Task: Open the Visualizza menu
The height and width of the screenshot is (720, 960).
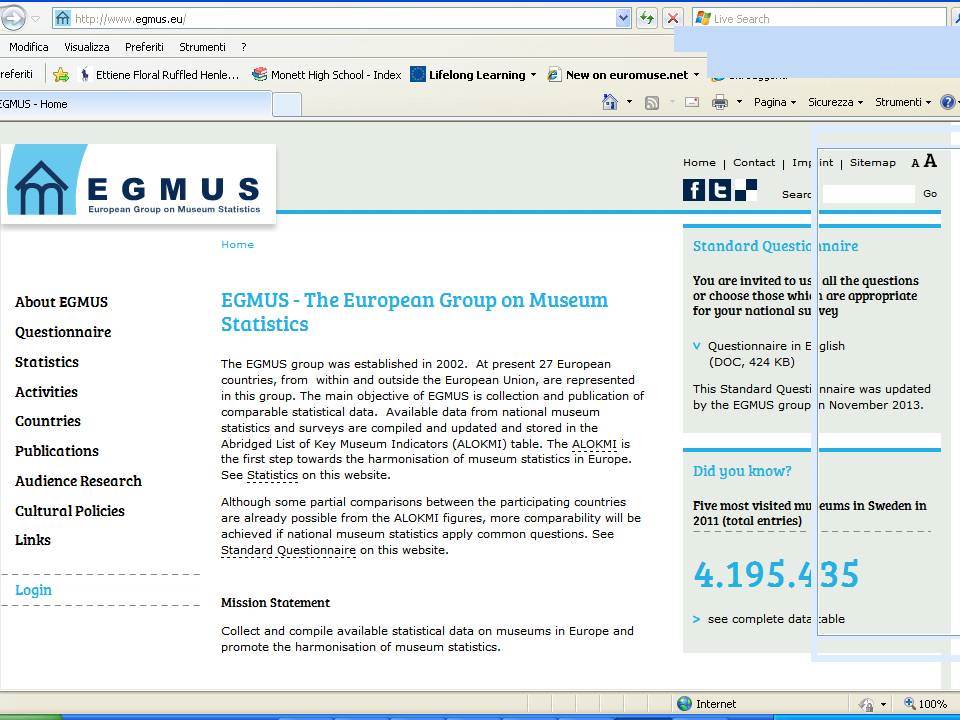Action: (x=86, y=47)
